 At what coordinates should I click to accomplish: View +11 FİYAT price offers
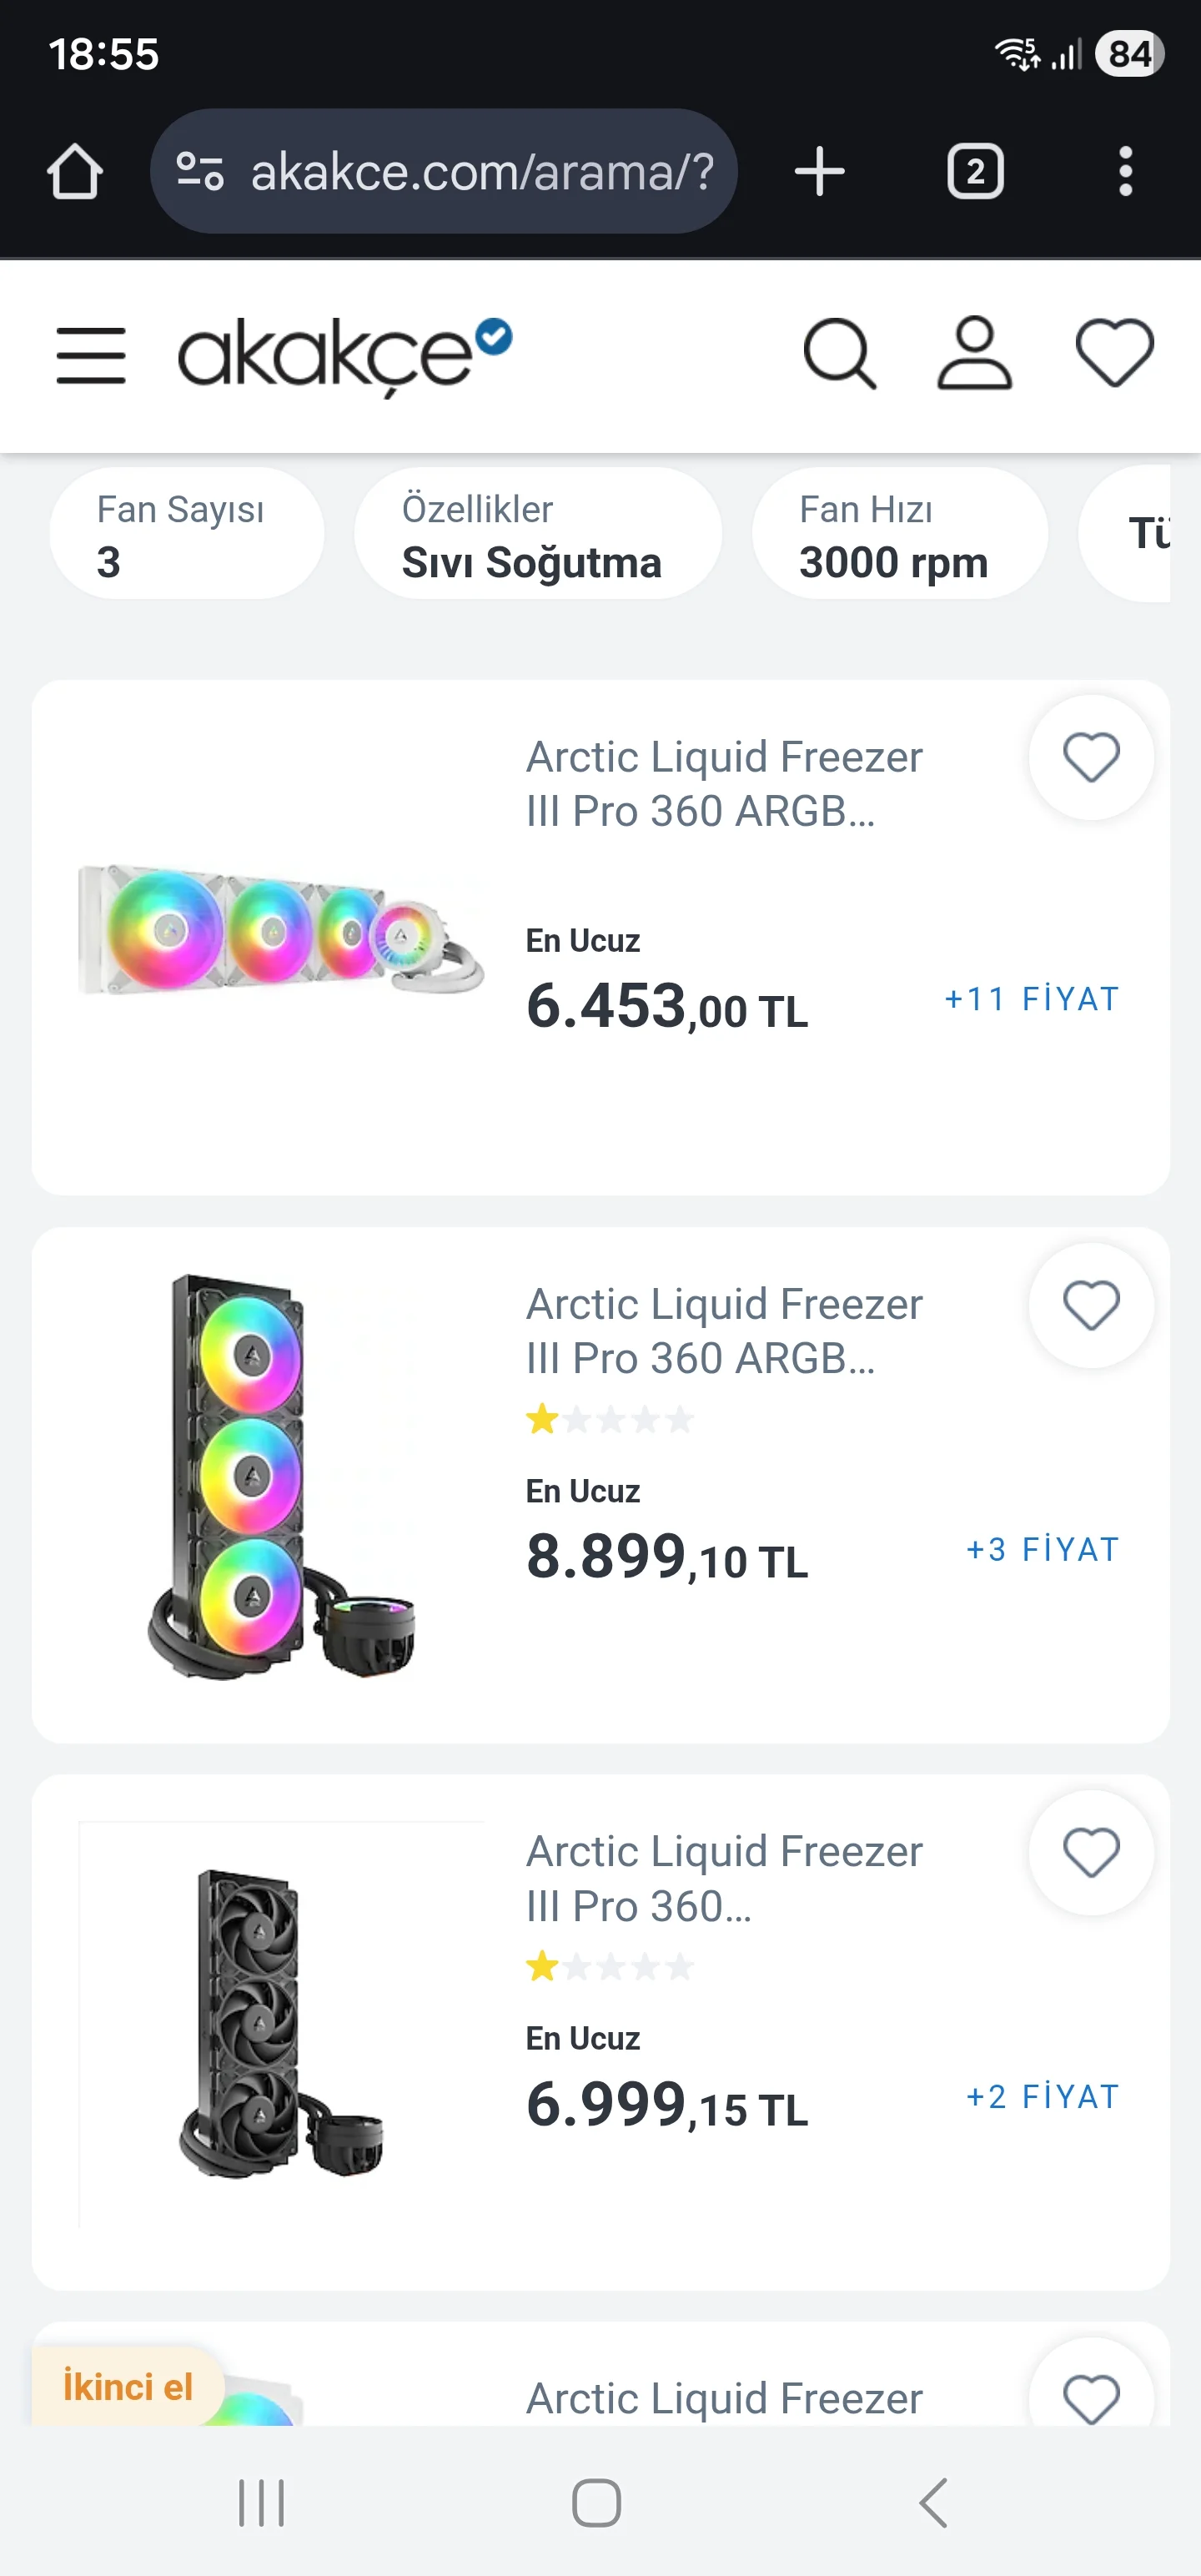[x=1031, y=999]
